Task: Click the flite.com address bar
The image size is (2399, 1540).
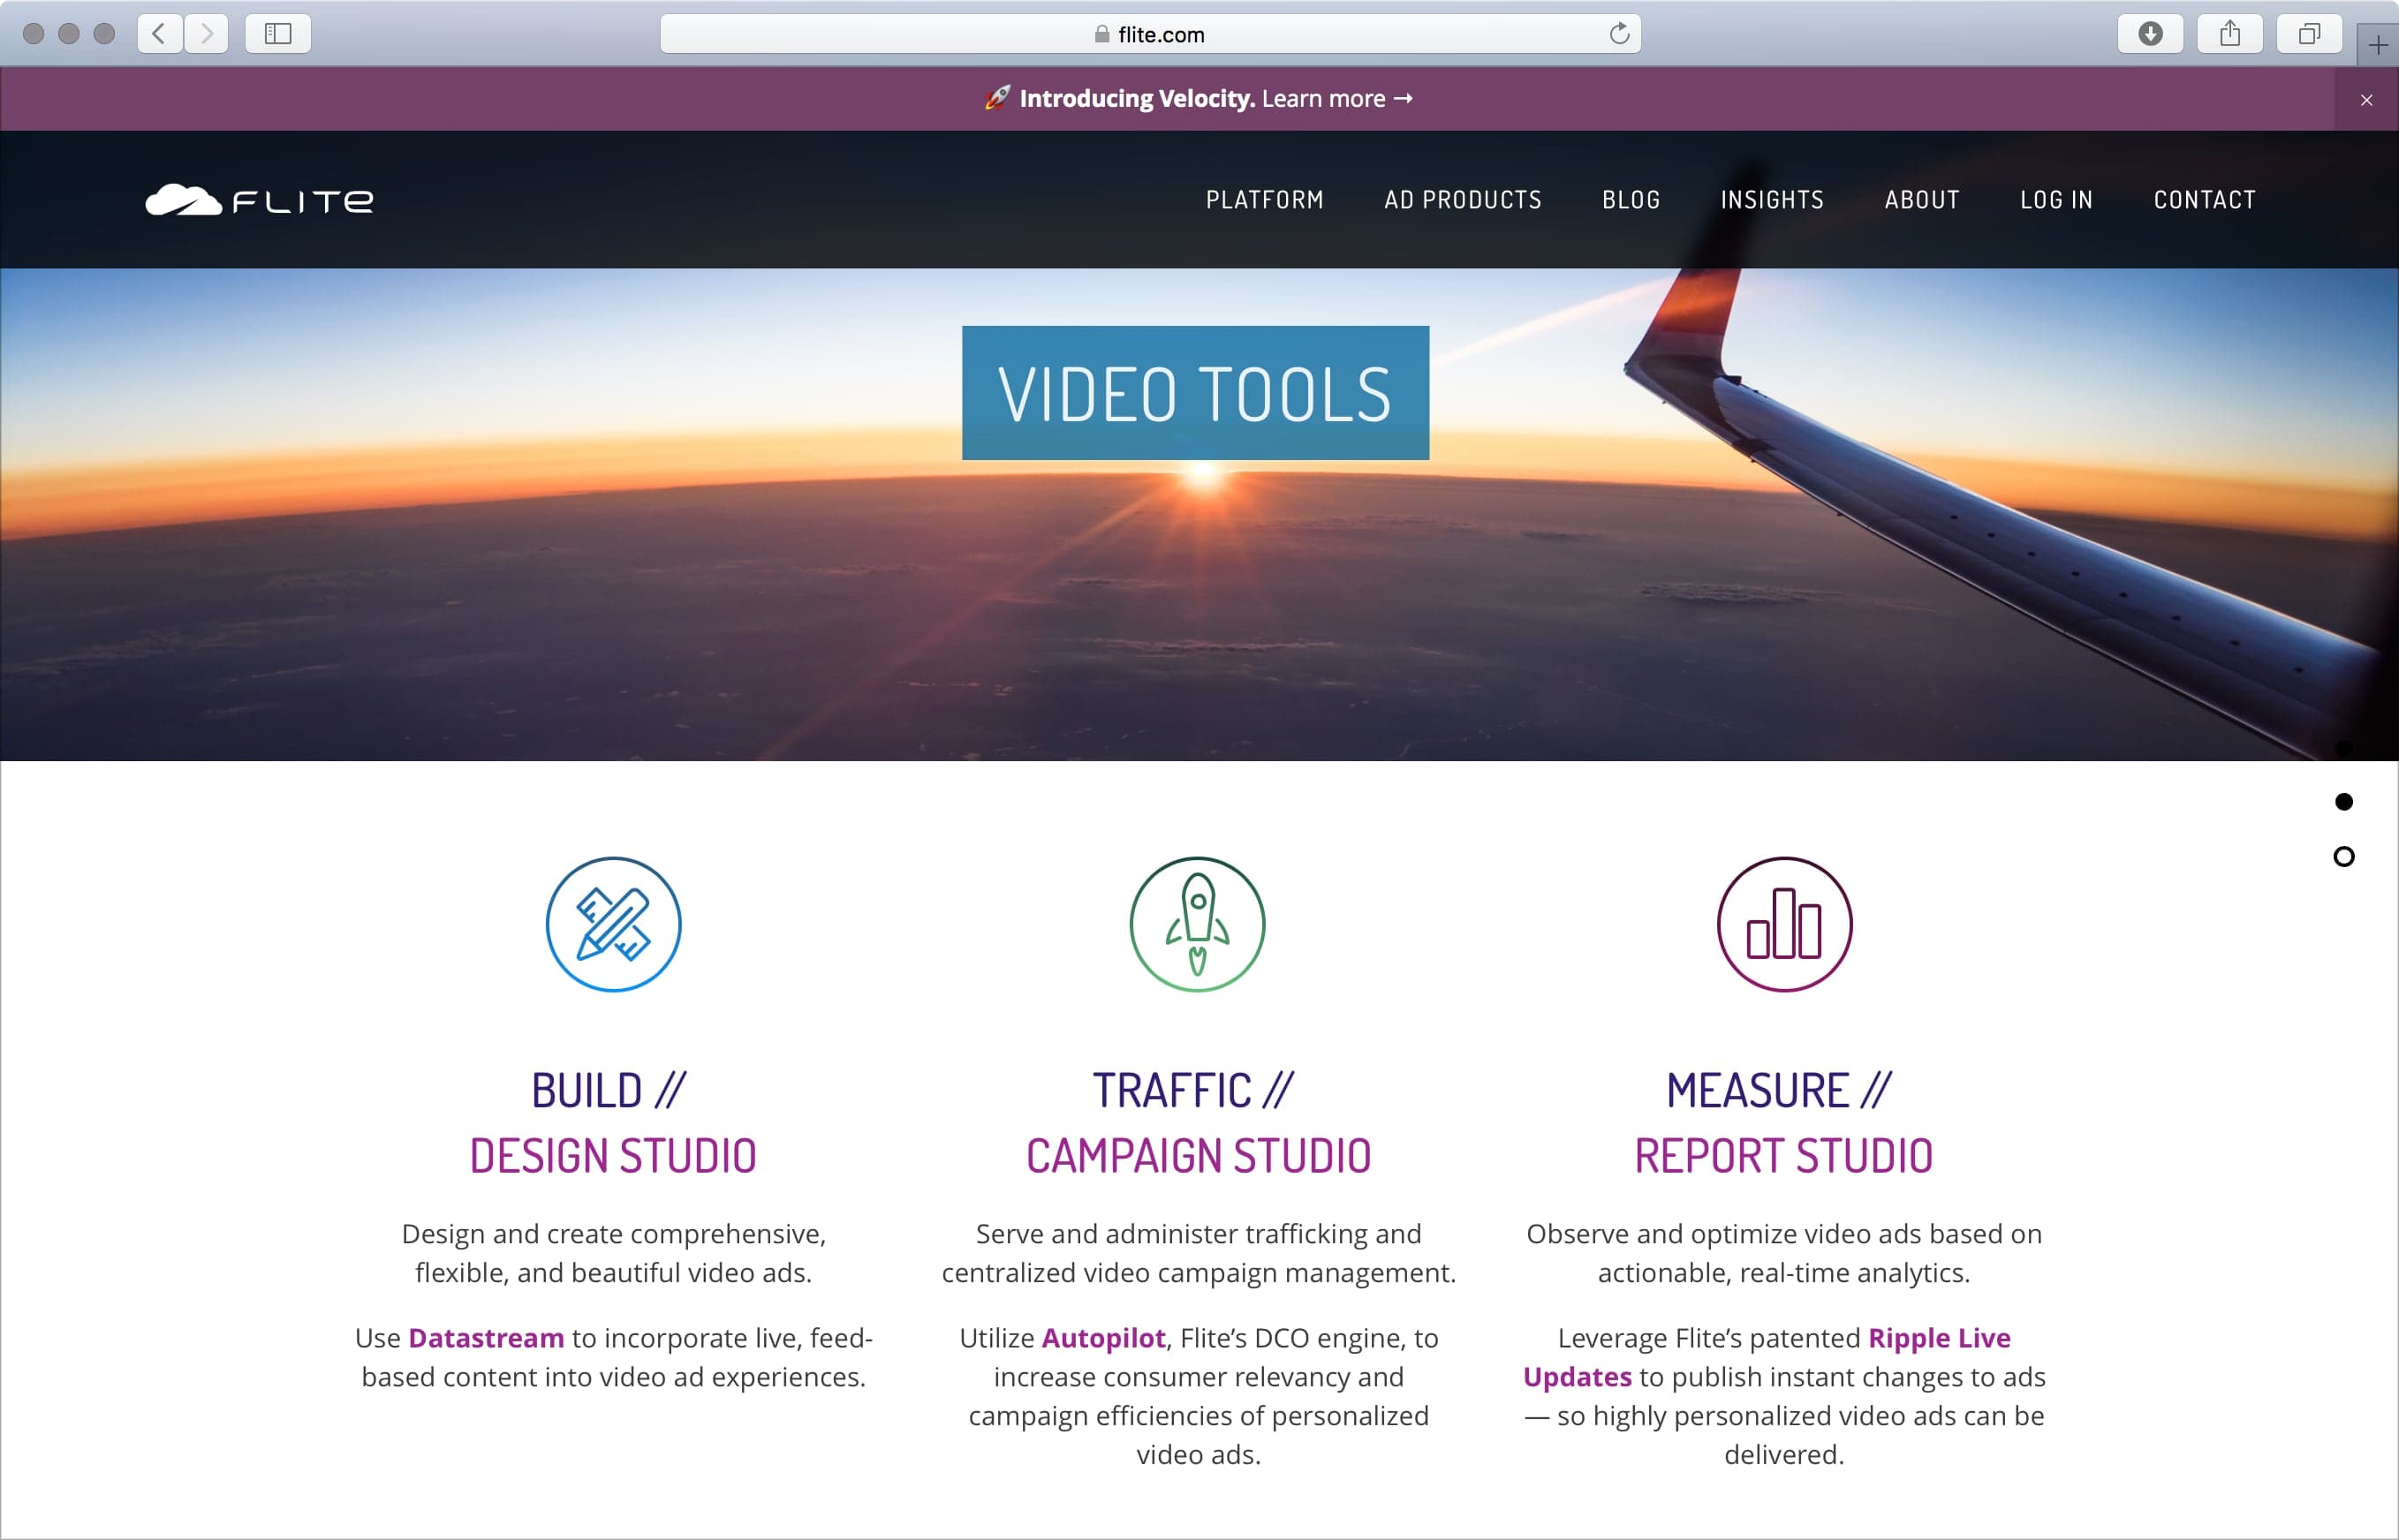Action: point(1150,34)
